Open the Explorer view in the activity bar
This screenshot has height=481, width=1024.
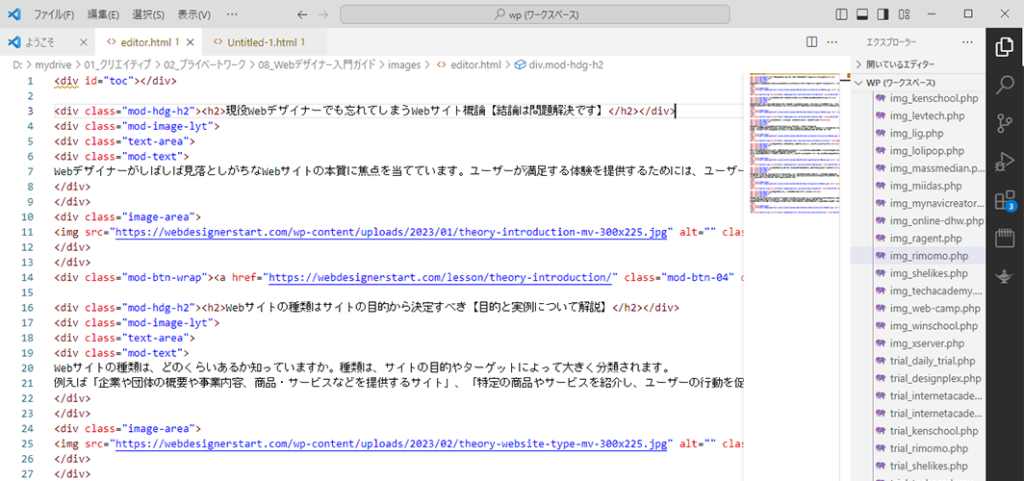[1004, 48]
